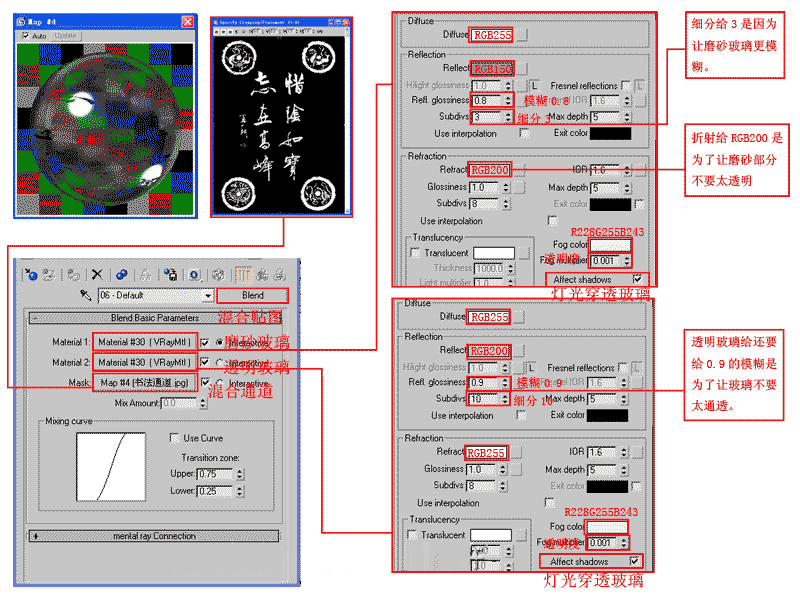Click Refraction Max depth field in lower panel
The width and height of the screenshot is (800, 600).
603,469
